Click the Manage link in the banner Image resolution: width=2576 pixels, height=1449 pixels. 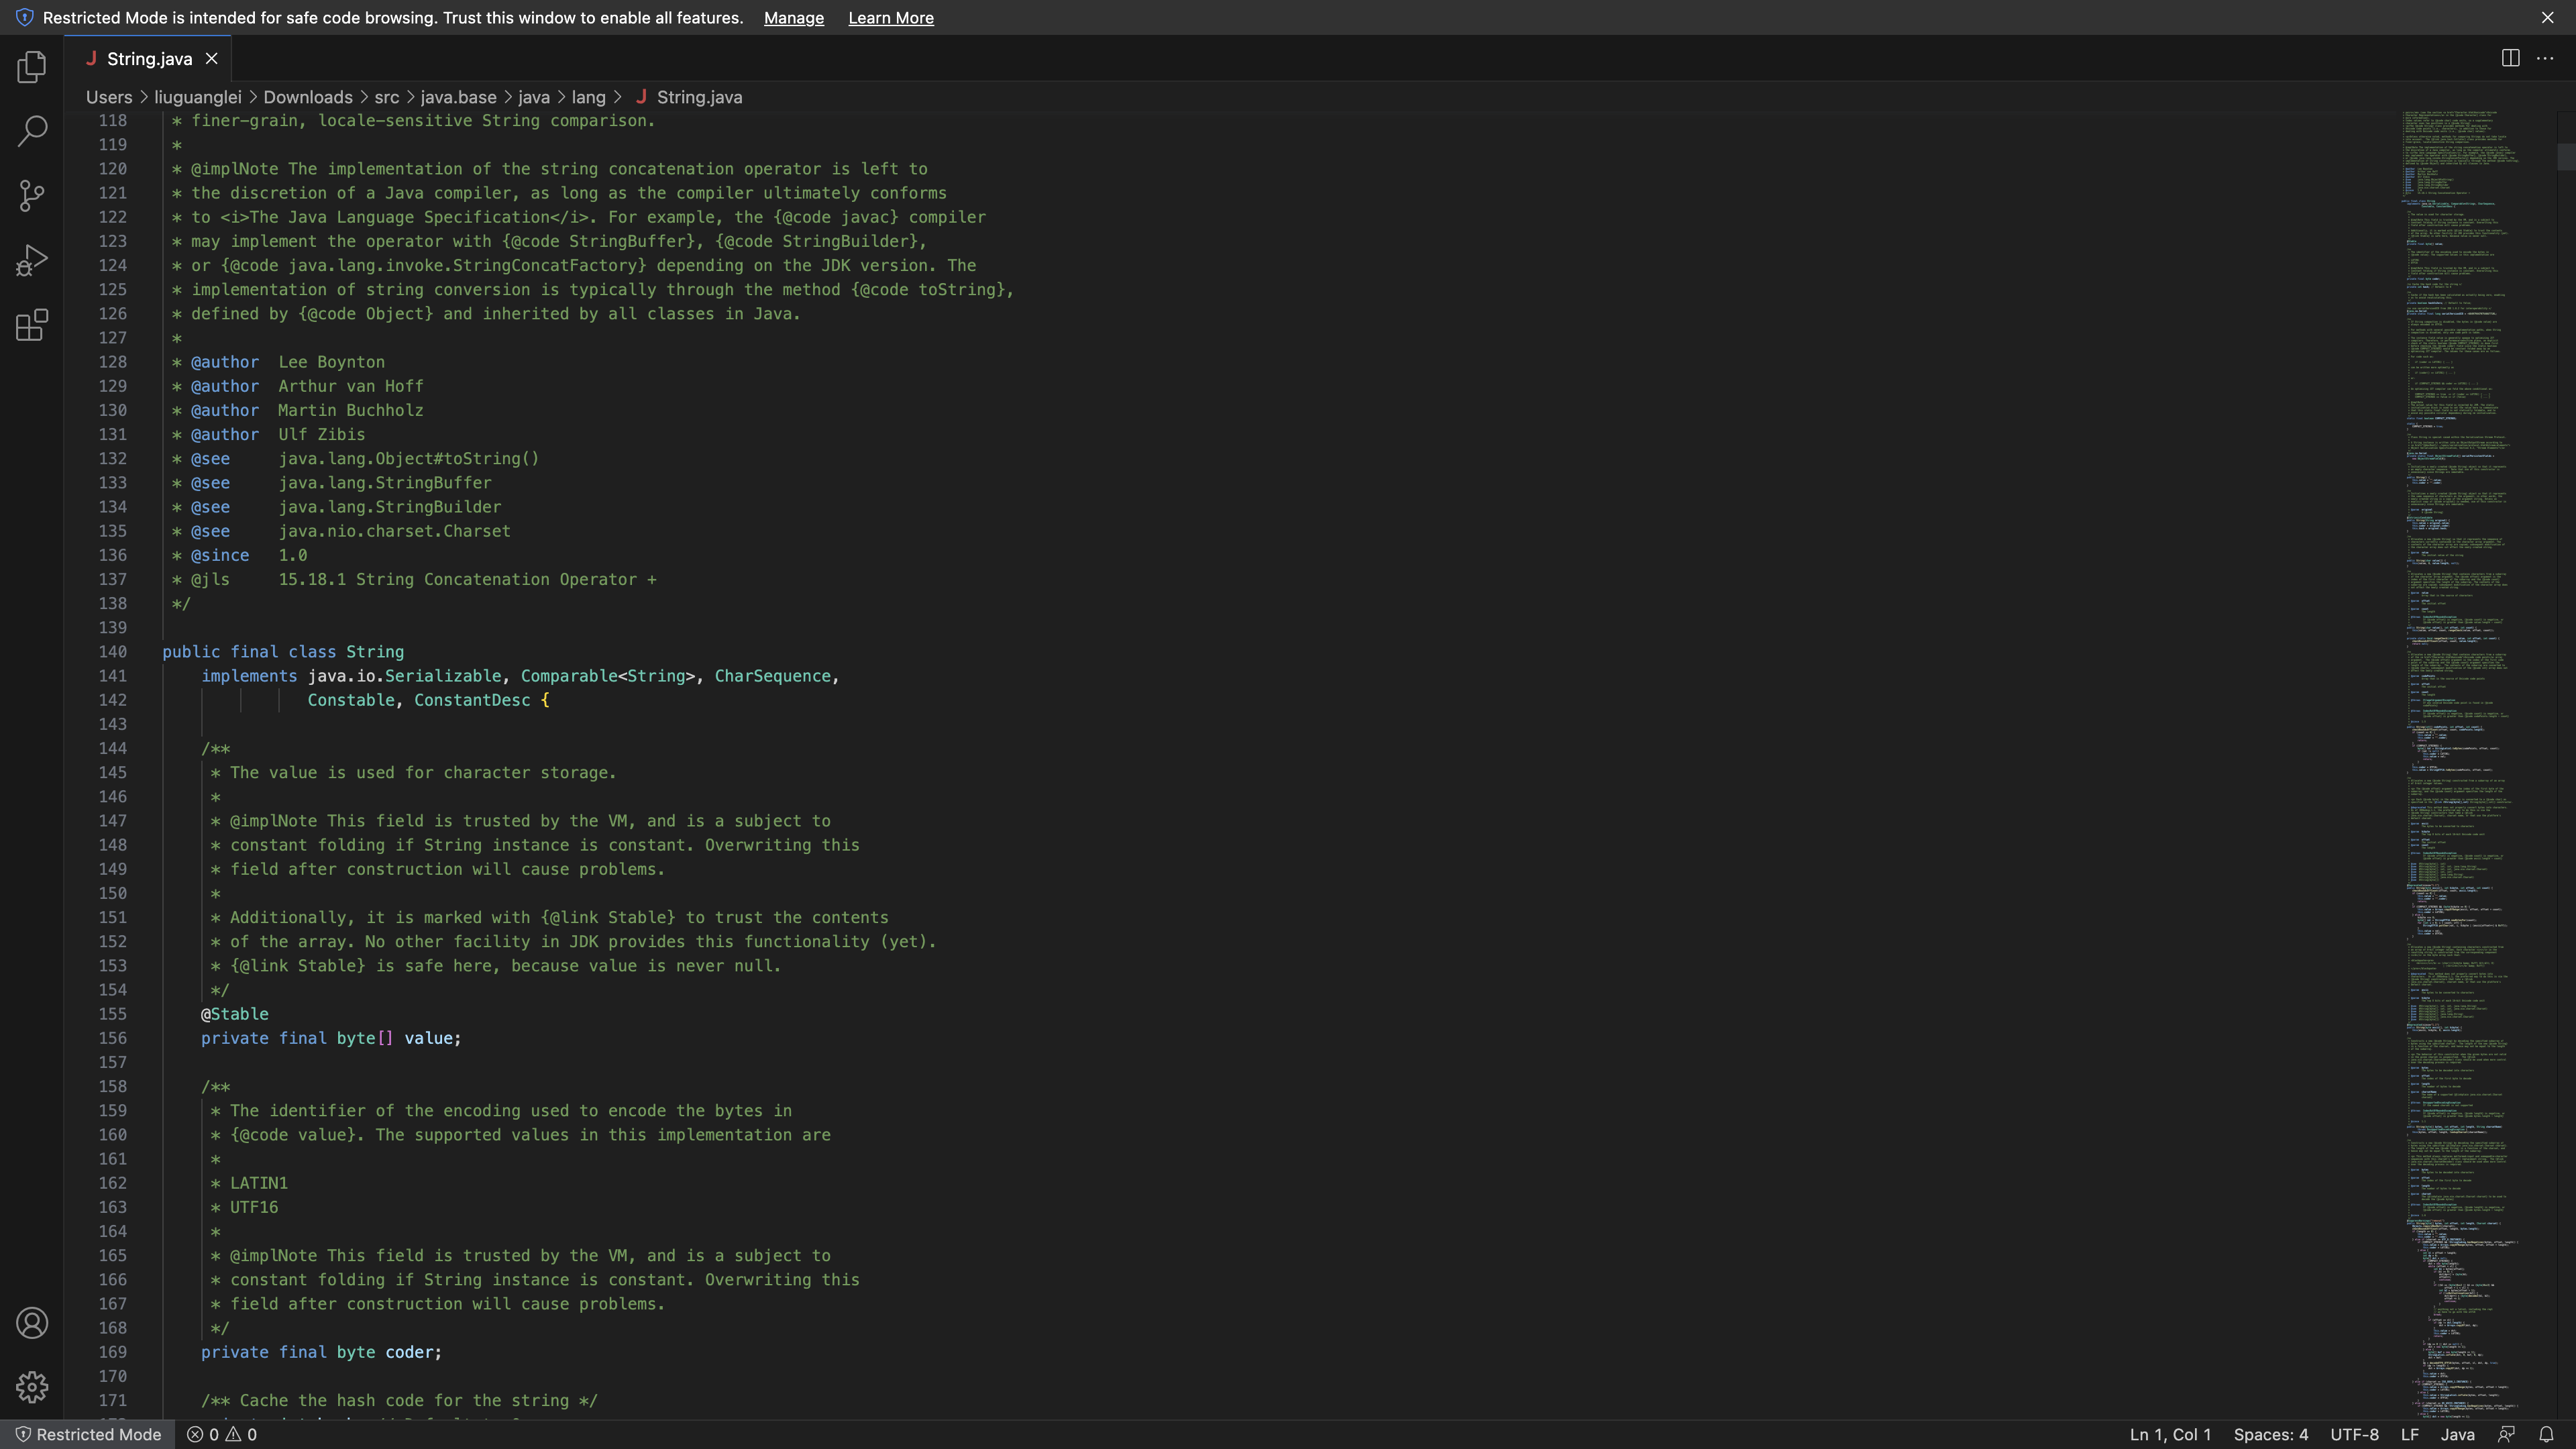[794, 18]
